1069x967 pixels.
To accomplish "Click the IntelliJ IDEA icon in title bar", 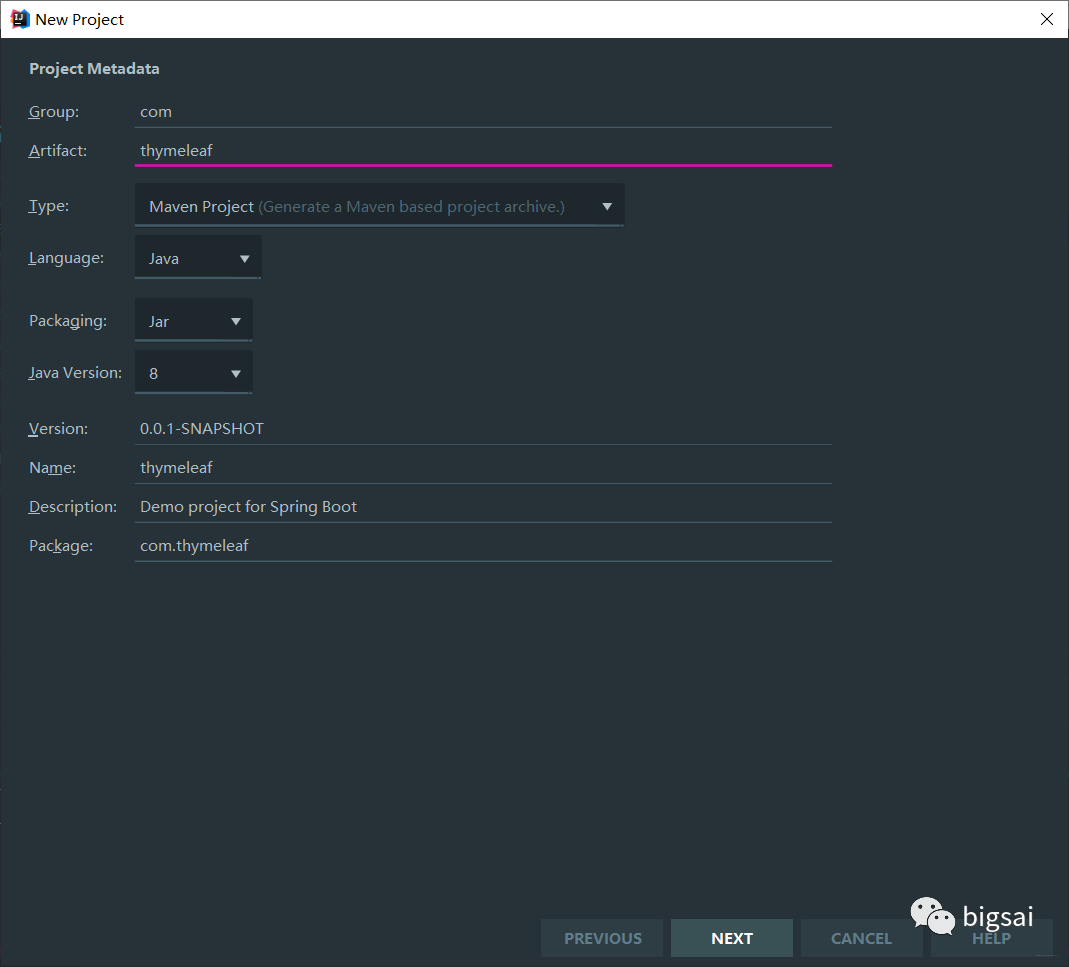I will tap(20, 19).
